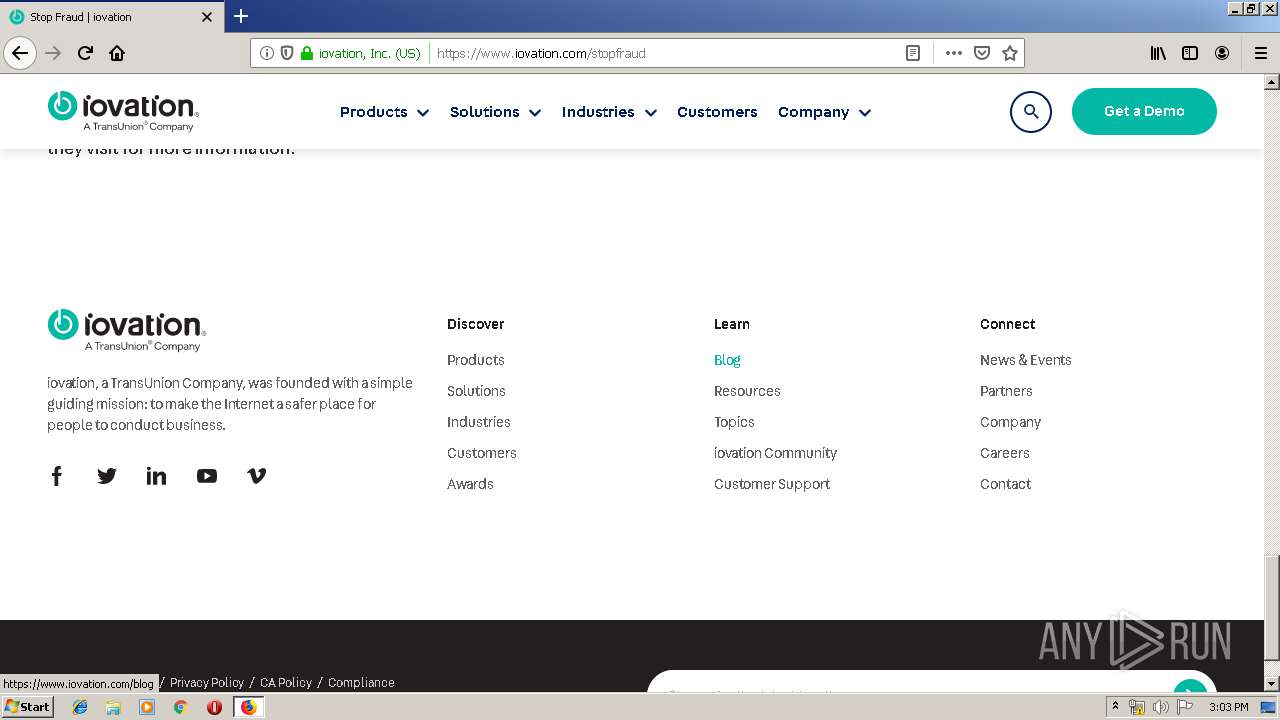Show sidebars icon in toolbar
The image size is (1280, 720).
pos(1190,53)
